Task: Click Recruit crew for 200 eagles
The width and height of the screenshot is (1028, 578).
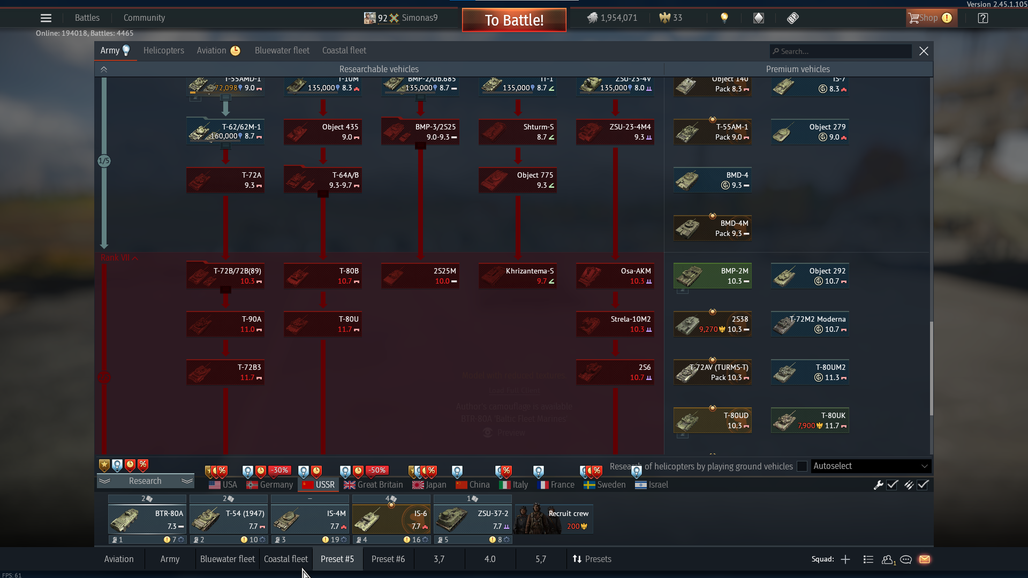Action: click(x=553, y=518)
